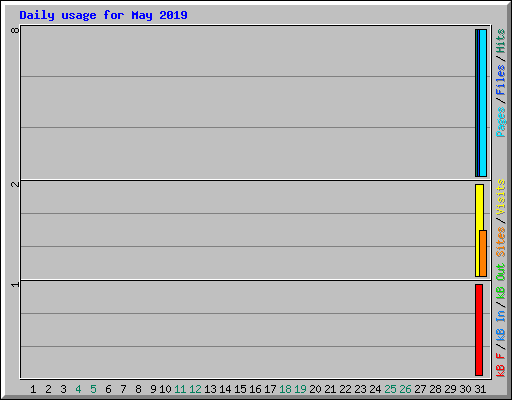Click the cyan Pages bar for day 31
The height and width of the screenshot is (400, 512).
point(483,103)
